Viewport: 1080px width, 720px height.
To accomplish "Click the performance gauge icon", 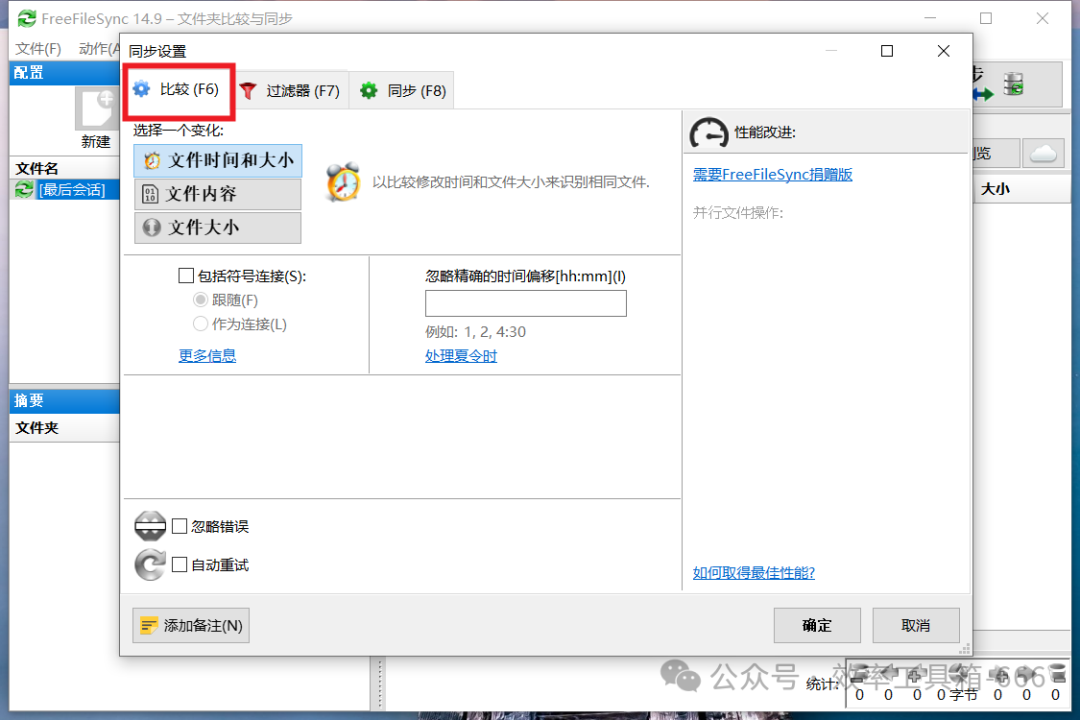I will coord(708,132).
